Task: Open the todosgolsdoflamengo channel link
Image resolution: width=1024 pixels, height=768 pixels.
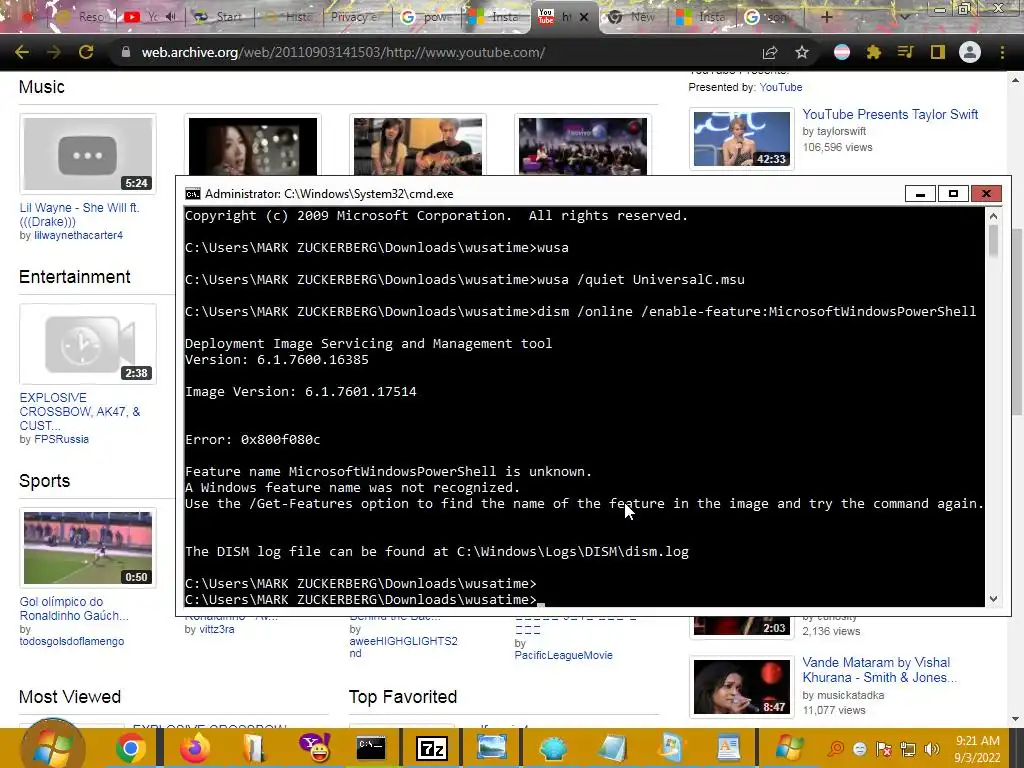Action: [x=72, y=641]
